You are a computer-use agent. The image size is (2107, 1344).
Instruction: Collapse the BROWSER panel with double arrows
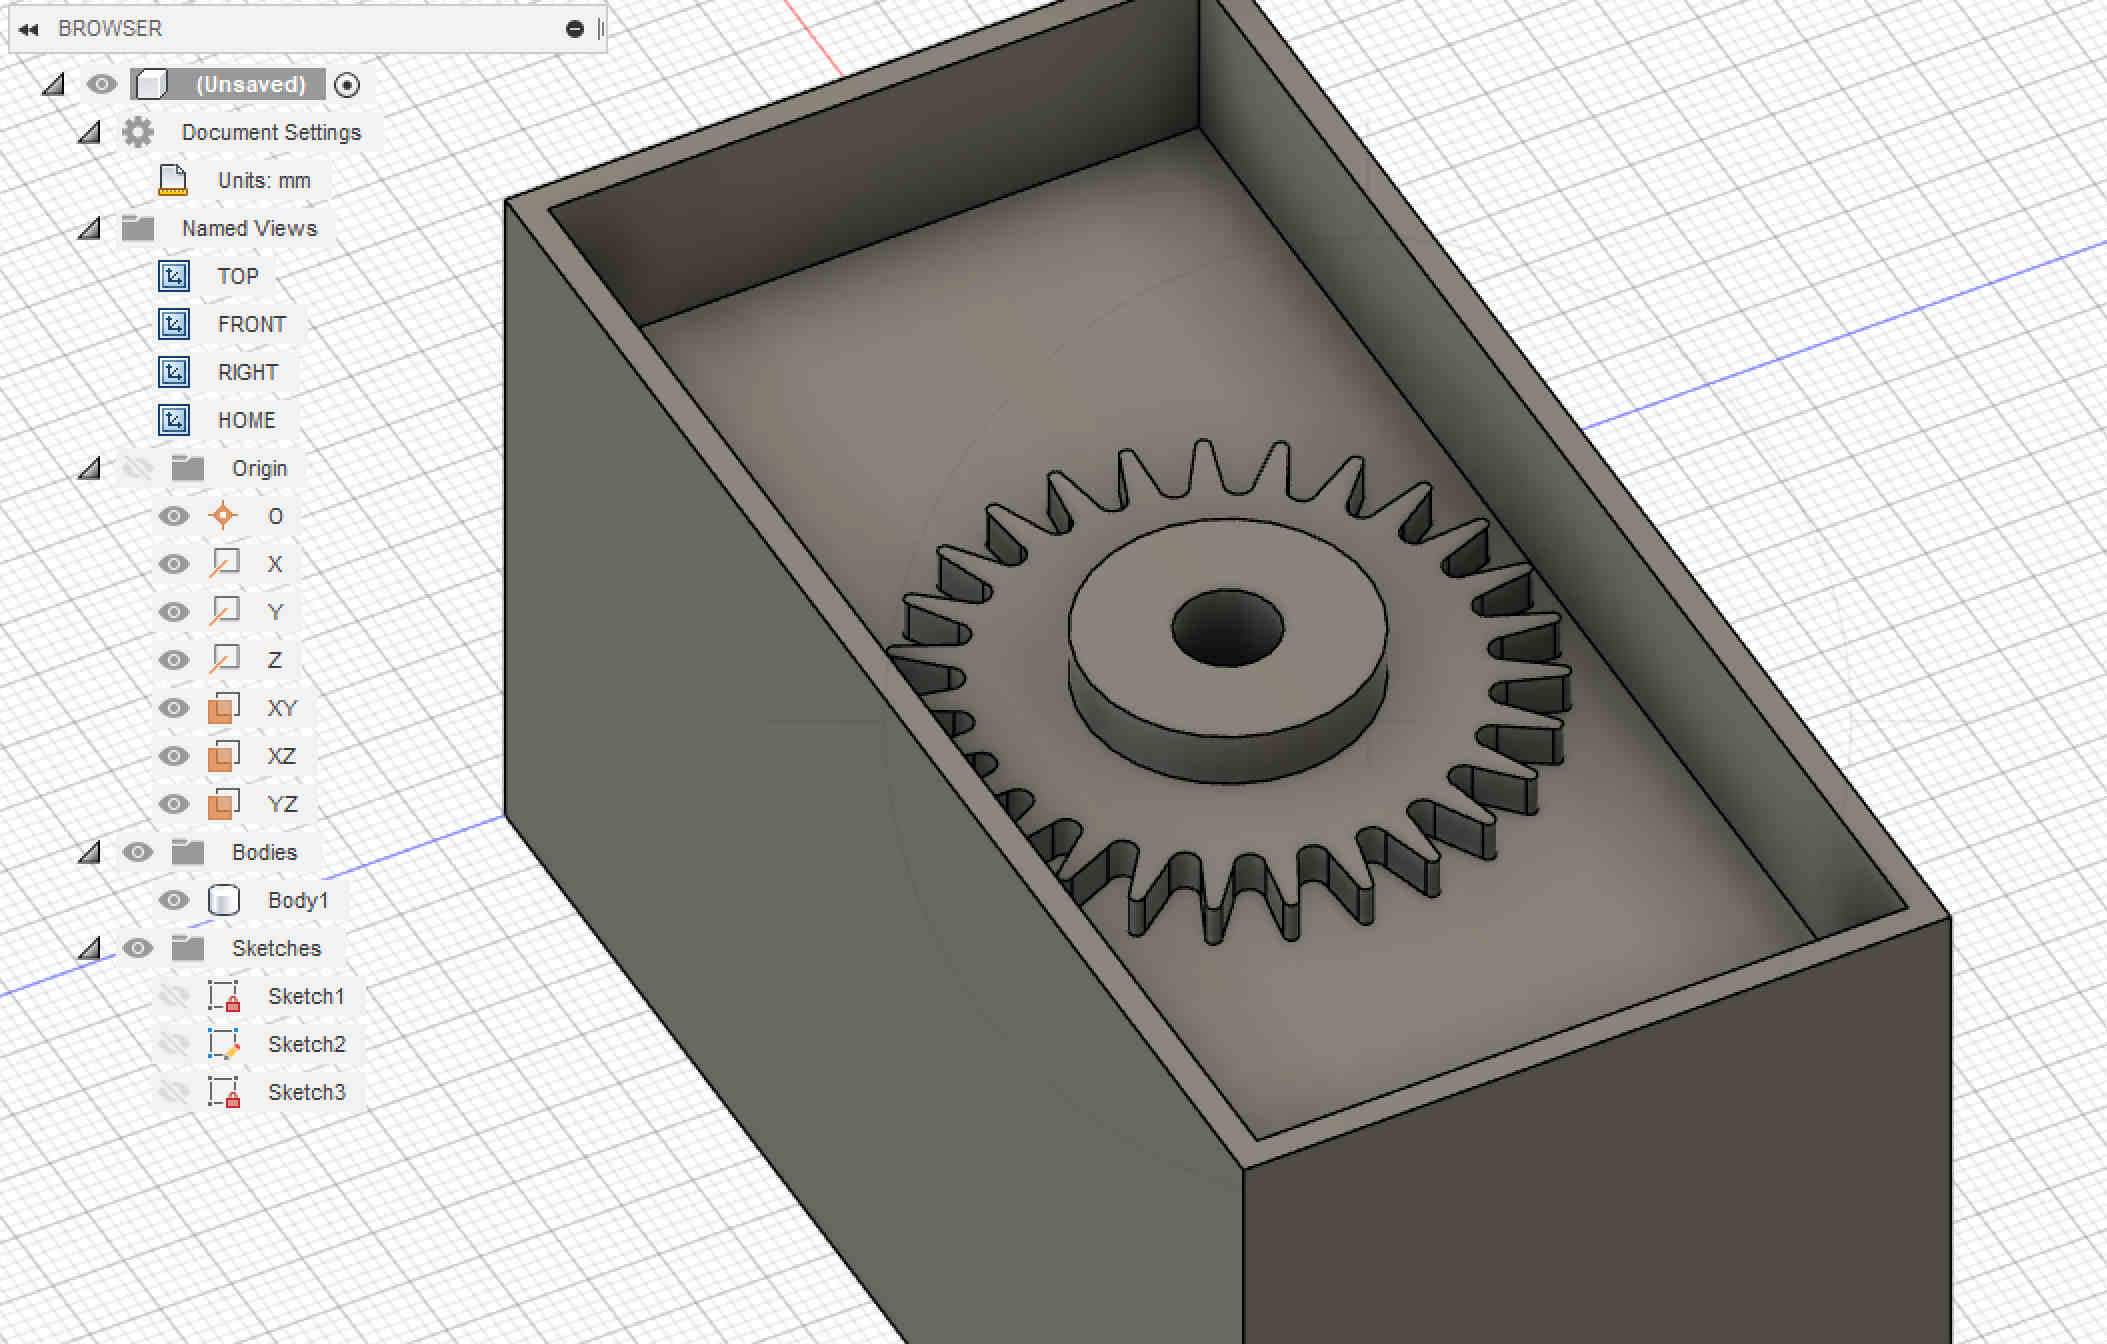(28, 29)
